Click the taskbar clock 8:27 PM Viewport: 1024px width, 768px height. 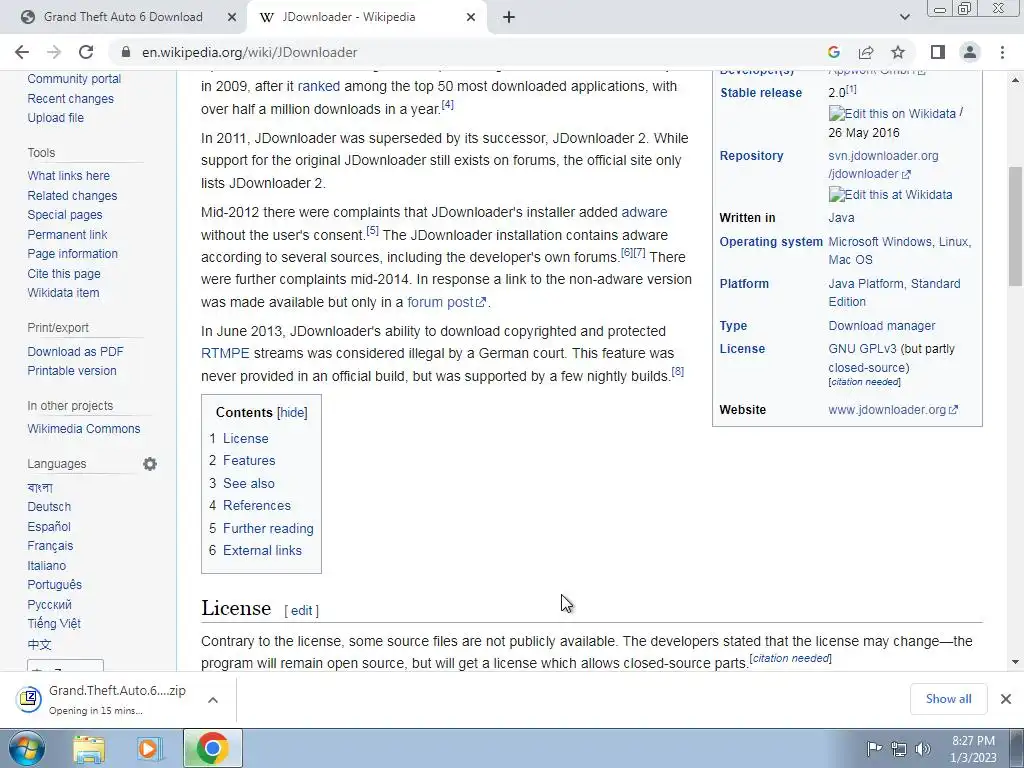(973, 749)
